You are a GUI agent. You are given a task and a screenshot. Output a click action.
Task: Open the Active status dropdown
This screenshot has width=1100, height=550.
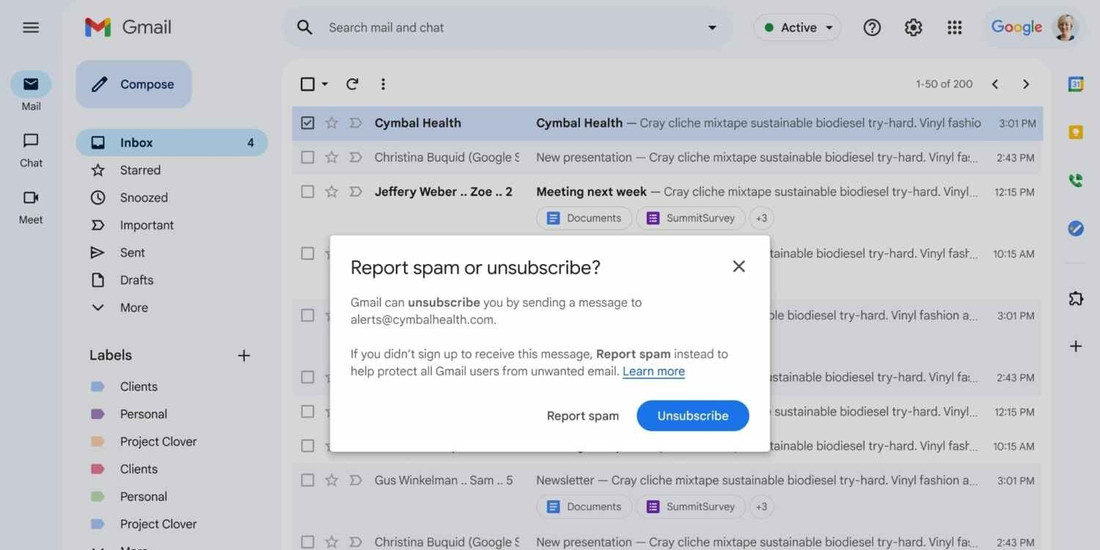(798, 27)
